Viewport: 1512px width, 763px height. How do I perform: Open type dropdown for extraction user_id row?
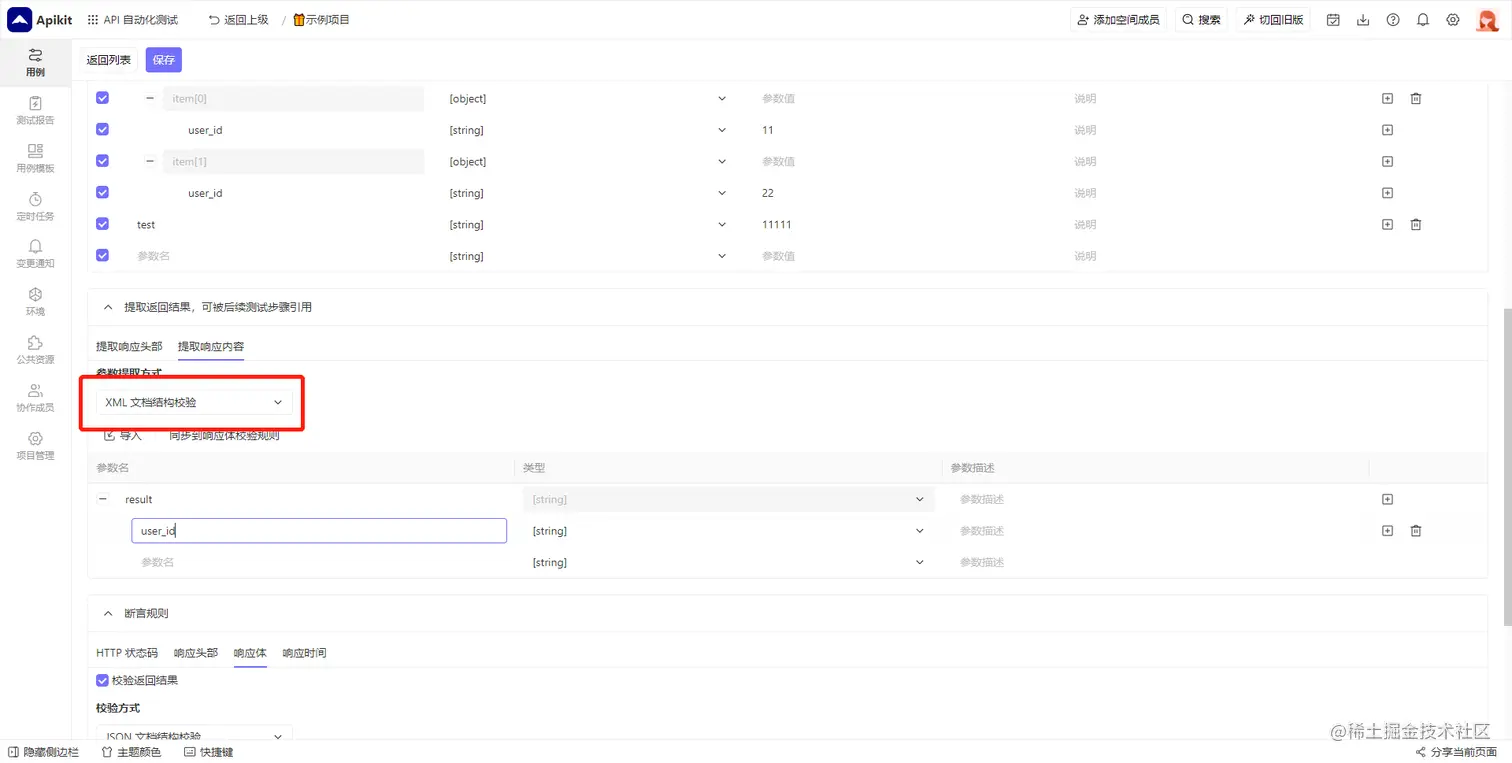click(x=728, y=531)
